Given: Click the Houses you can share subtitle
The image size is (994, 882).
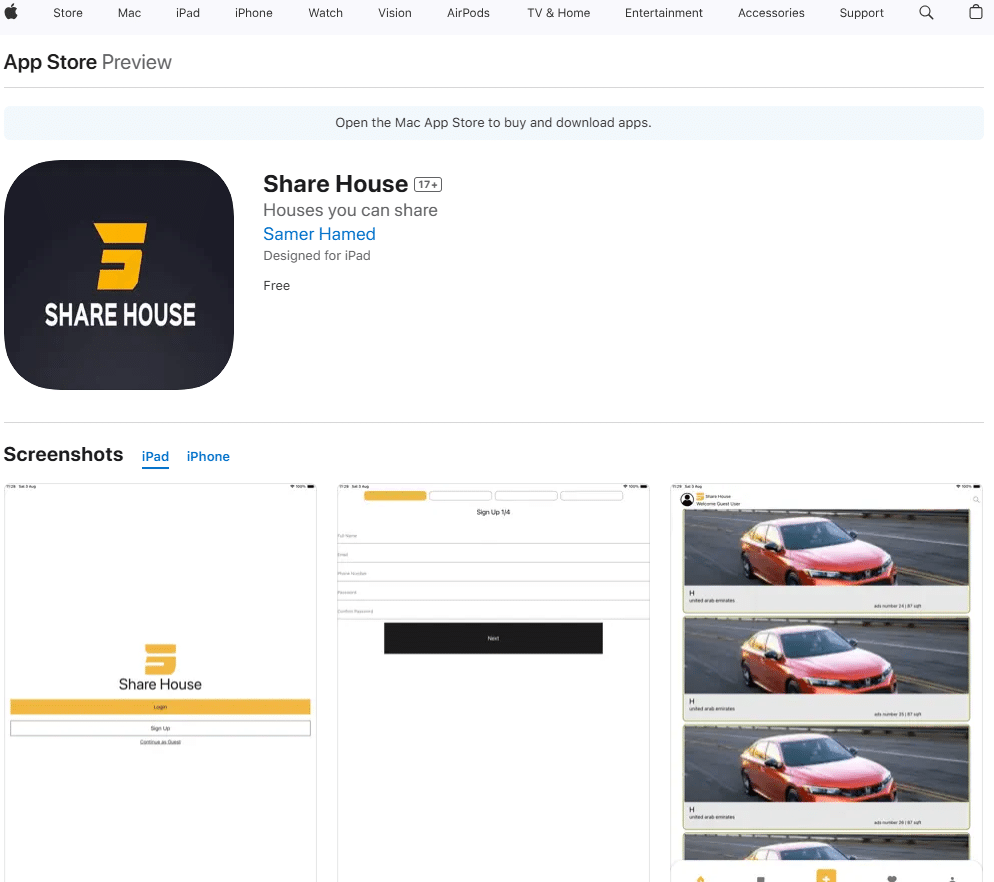Looking at the screenshot, I should coord(350,210).
